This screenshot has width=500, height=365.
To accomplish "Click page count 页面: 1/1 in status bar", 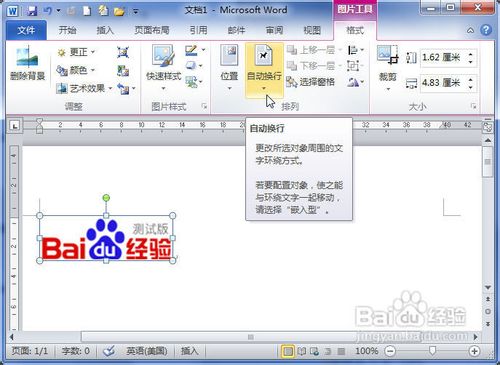I will tap(30, 351).
